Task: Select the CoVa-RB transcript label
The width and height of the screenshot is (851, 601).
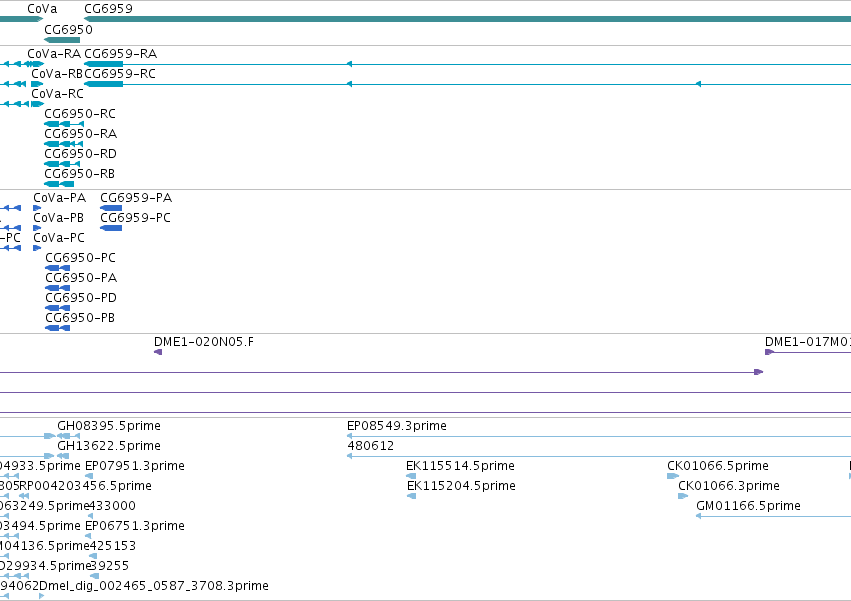Action: pos(57,74)
